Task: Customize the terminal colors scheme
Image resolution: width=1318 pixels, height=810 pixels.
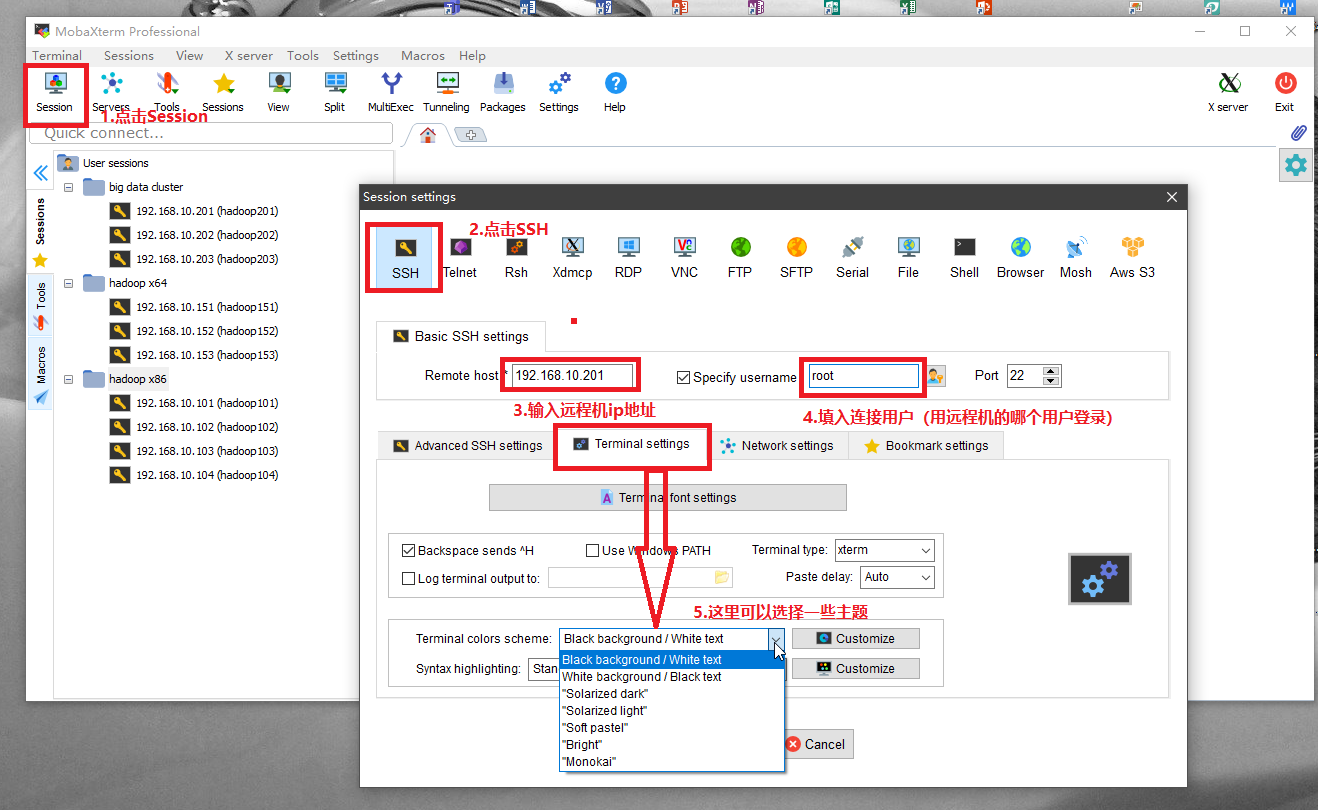Action: point(855,639)
